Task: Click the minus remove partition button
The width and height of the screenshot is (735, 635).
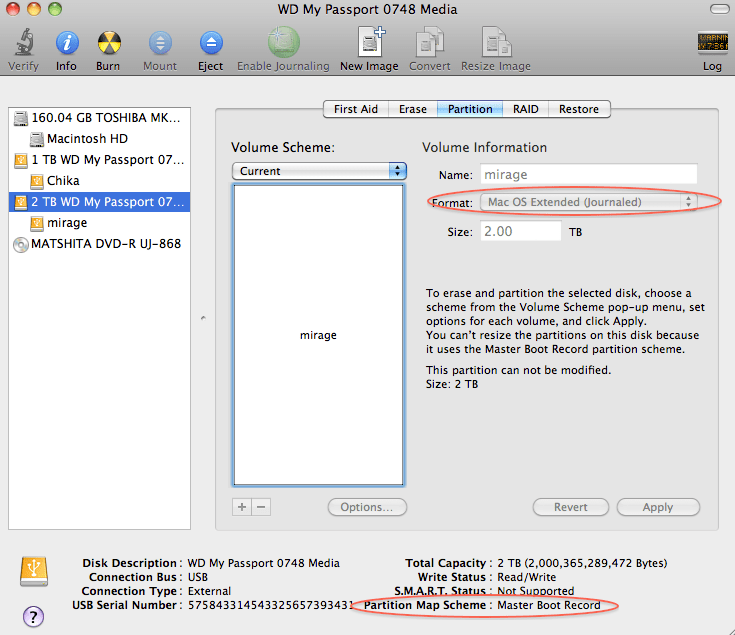Action: pyautogui.click(x=261, y=507)
